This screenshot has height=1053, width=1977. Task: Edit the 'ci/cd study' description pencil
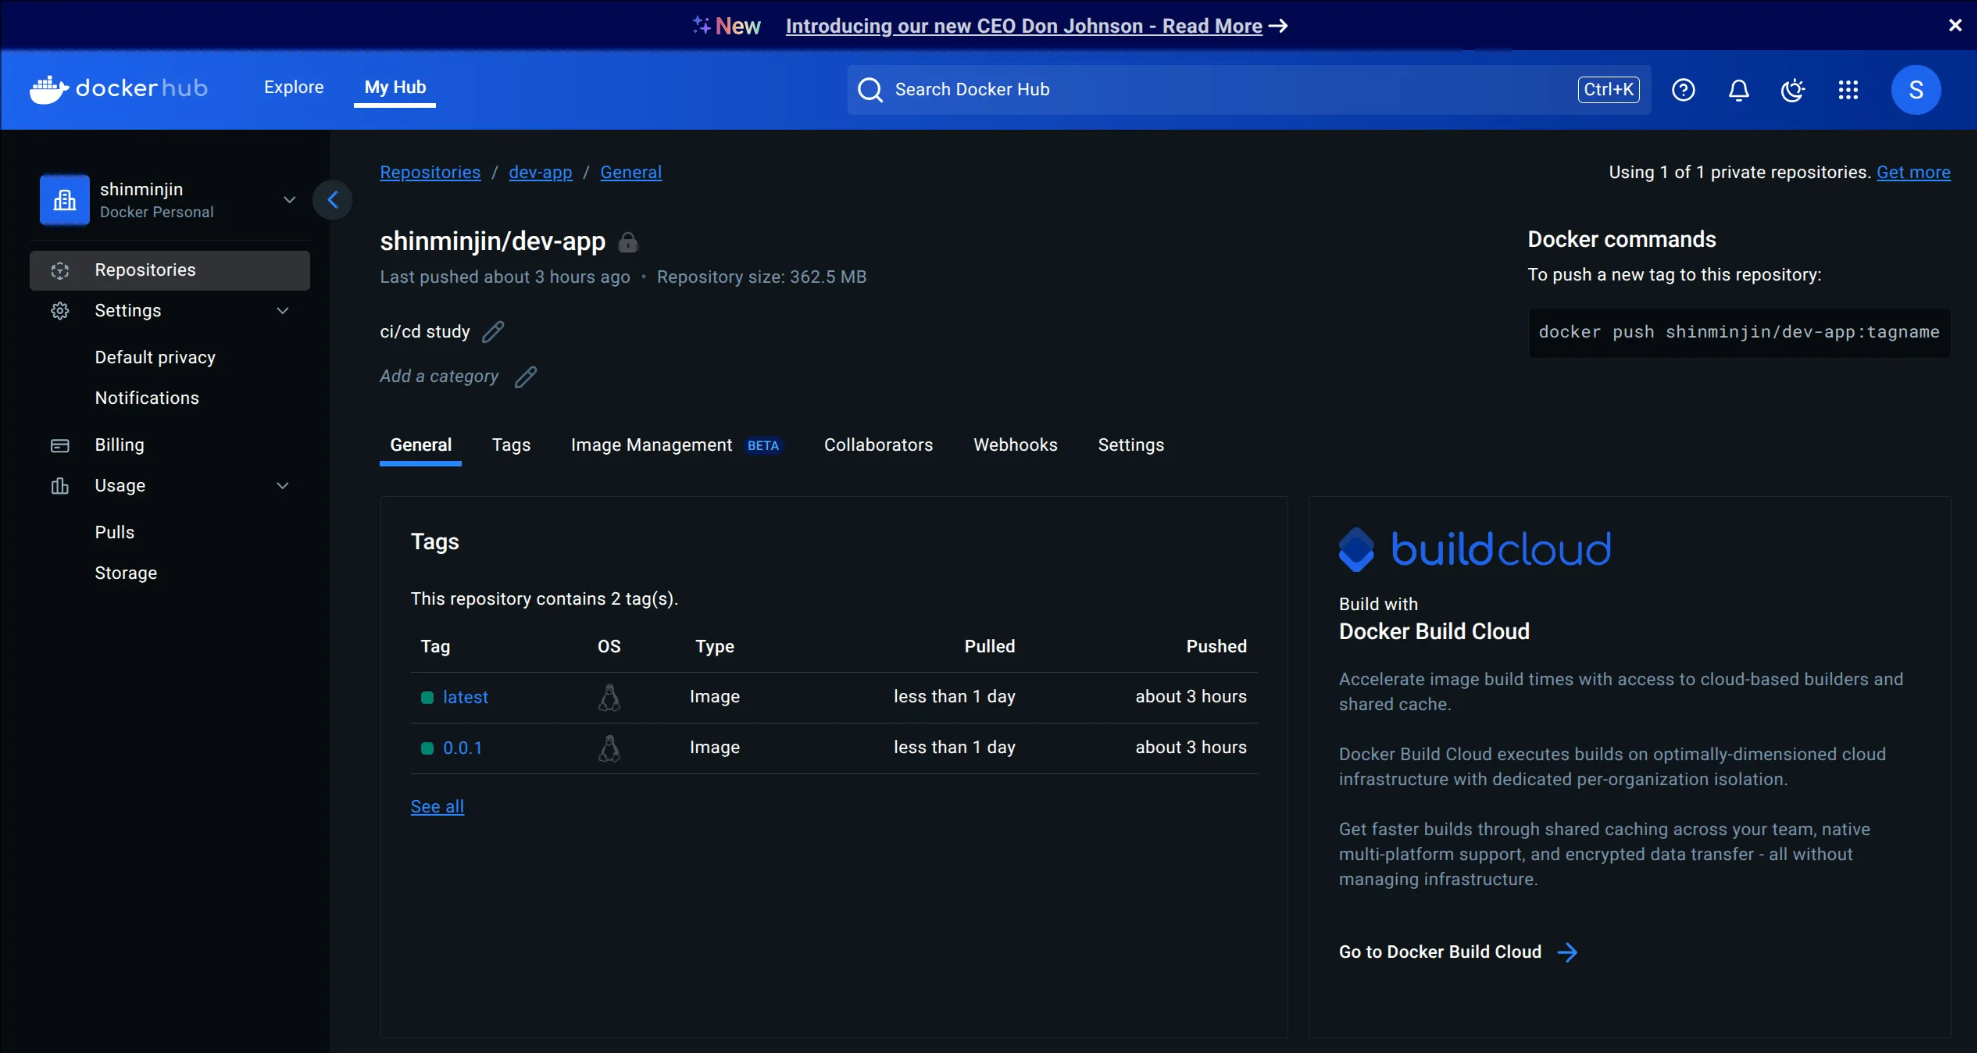click(493, 331)
